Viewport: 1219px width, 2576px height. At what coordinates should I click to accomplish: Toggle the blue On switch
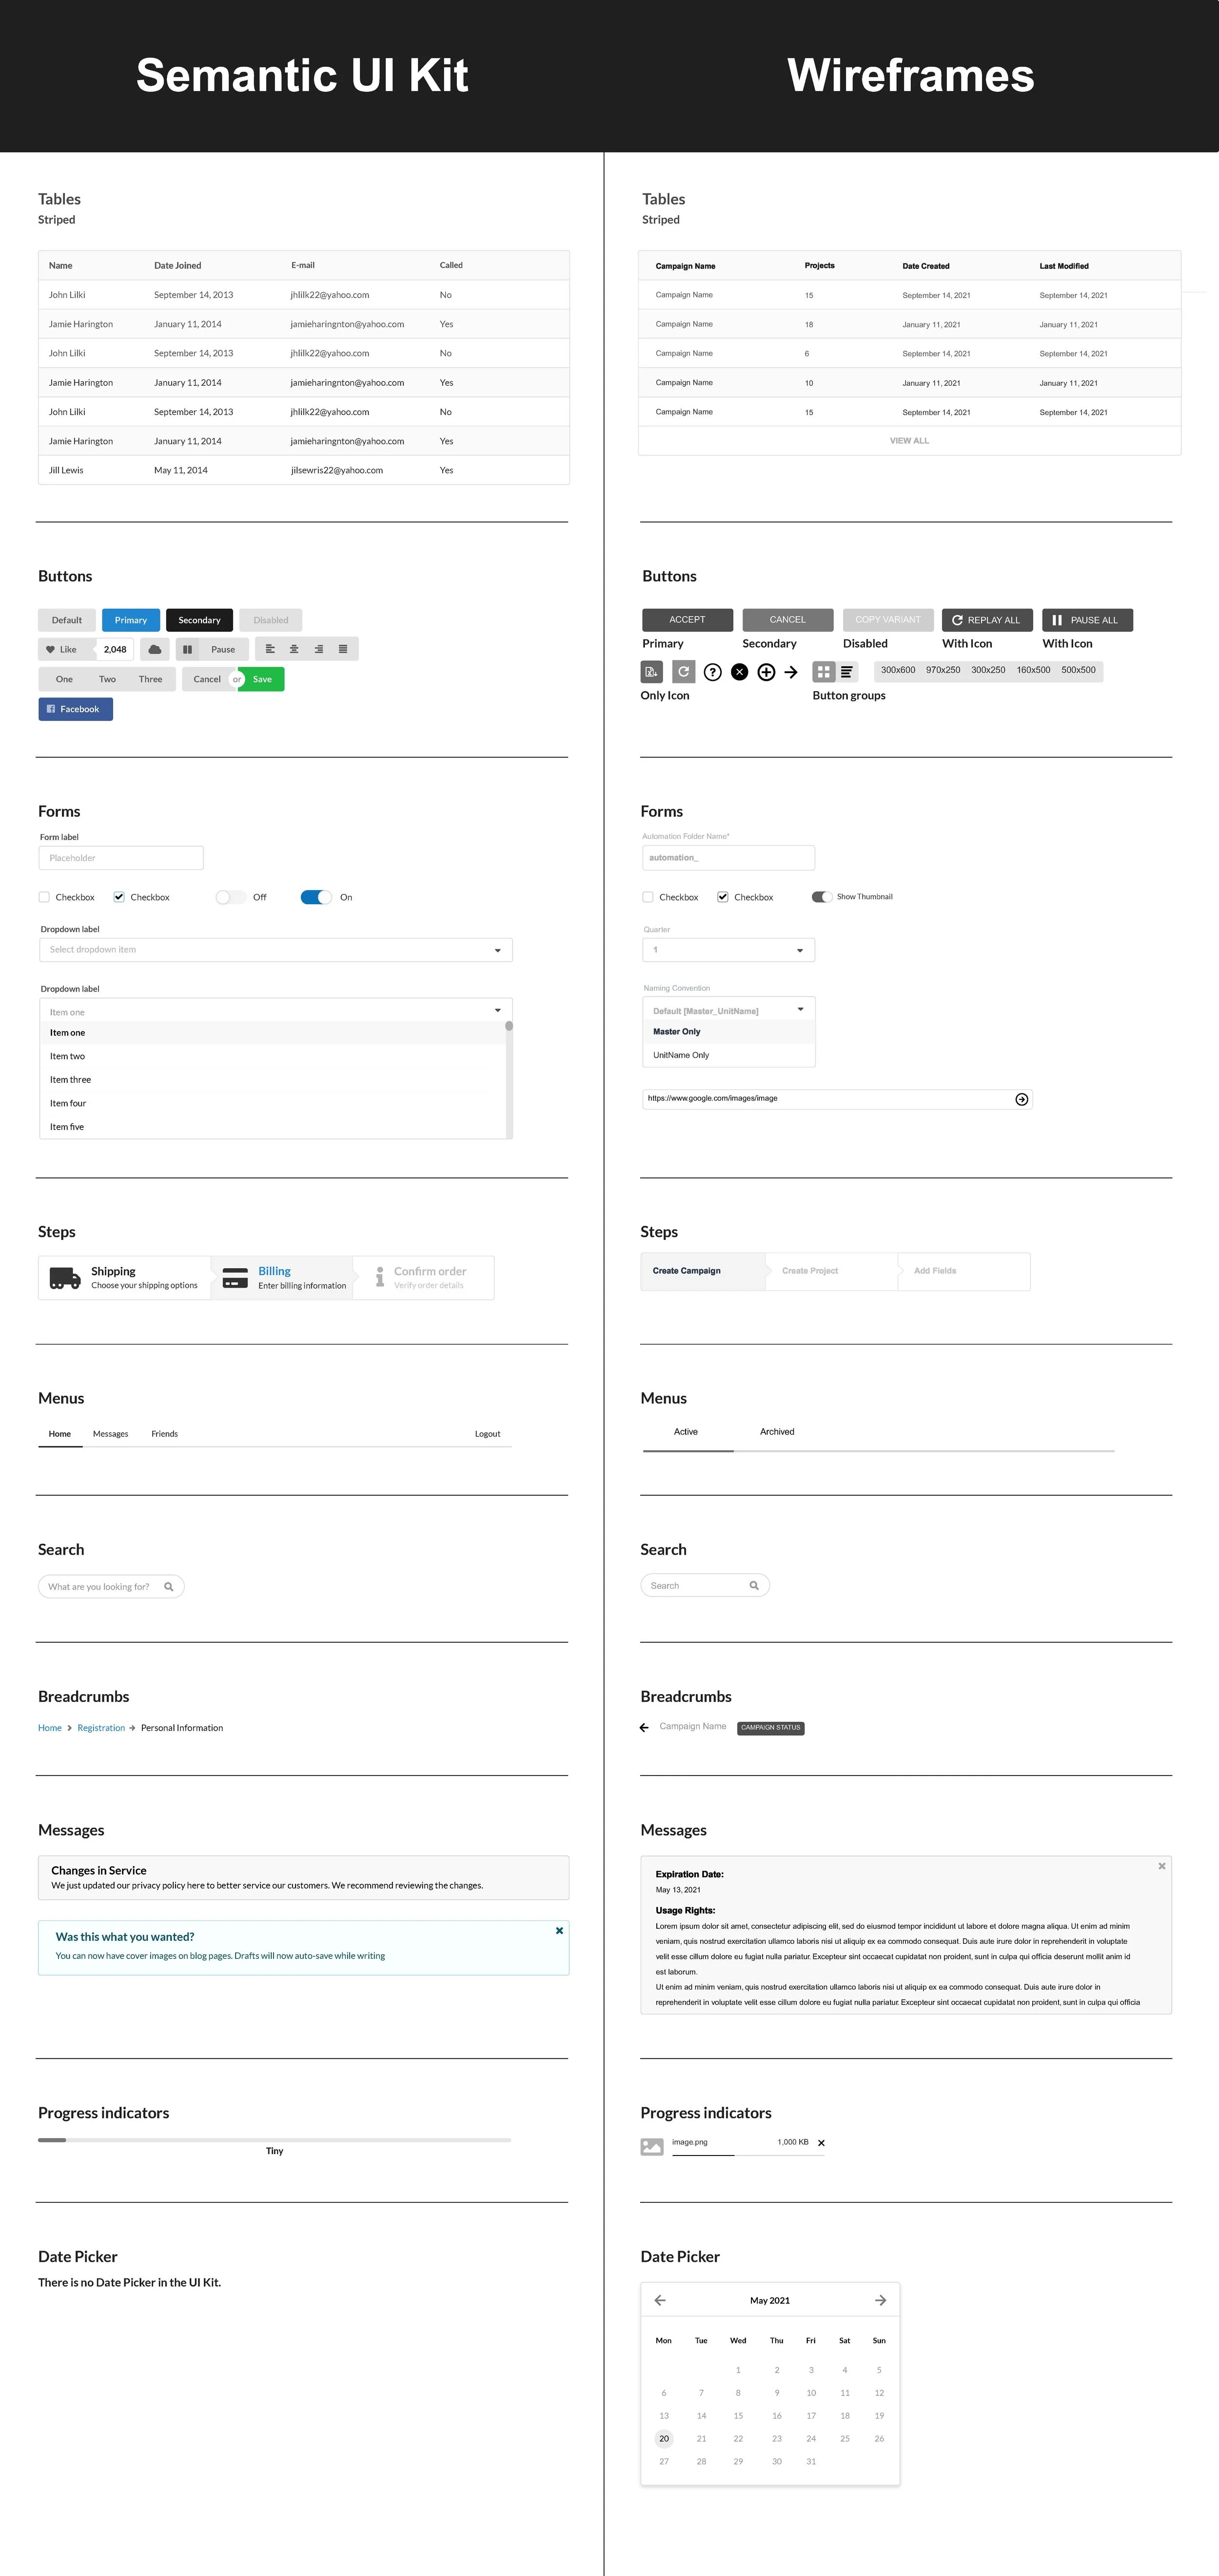coord(316,897)
